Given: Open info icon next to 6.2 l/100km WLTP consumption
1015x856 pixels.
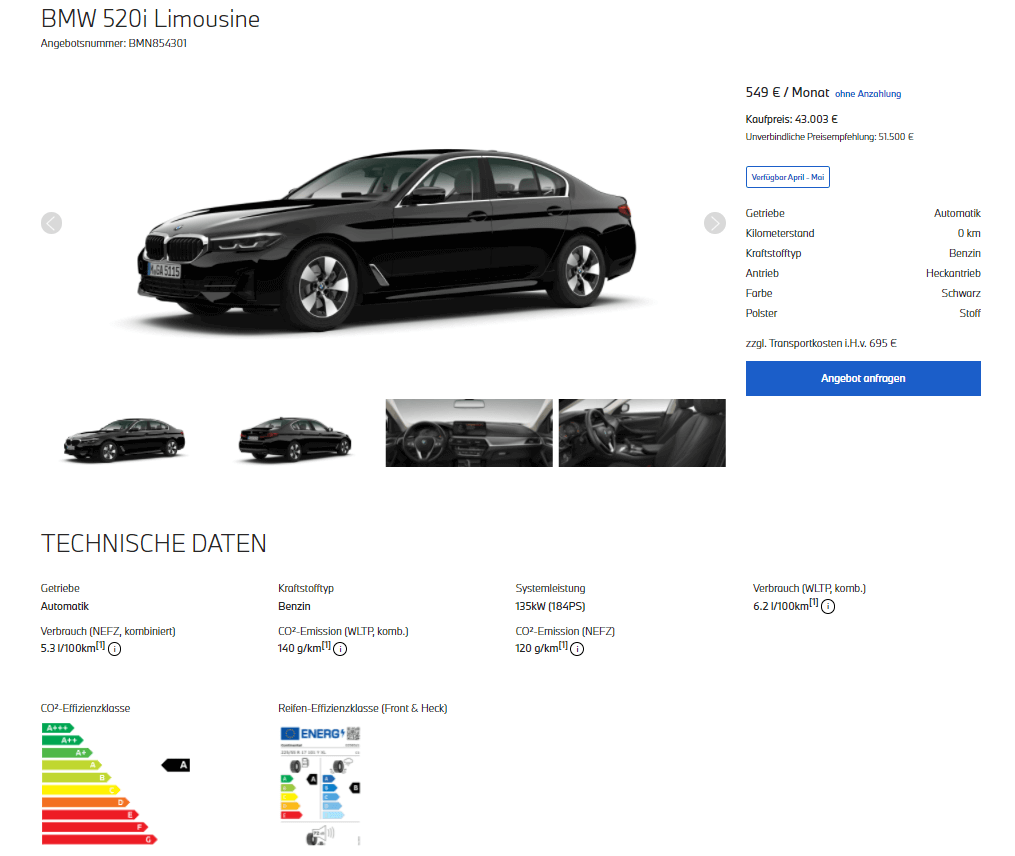Looking at the screenshot, I should tap(828, 607).
